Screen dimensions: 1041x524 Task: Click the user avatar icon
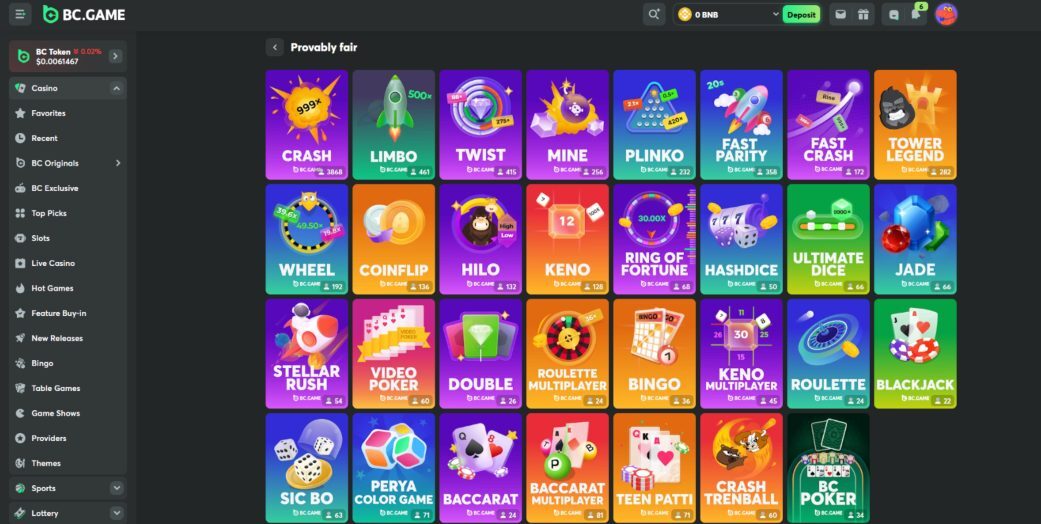click(946, 14)
